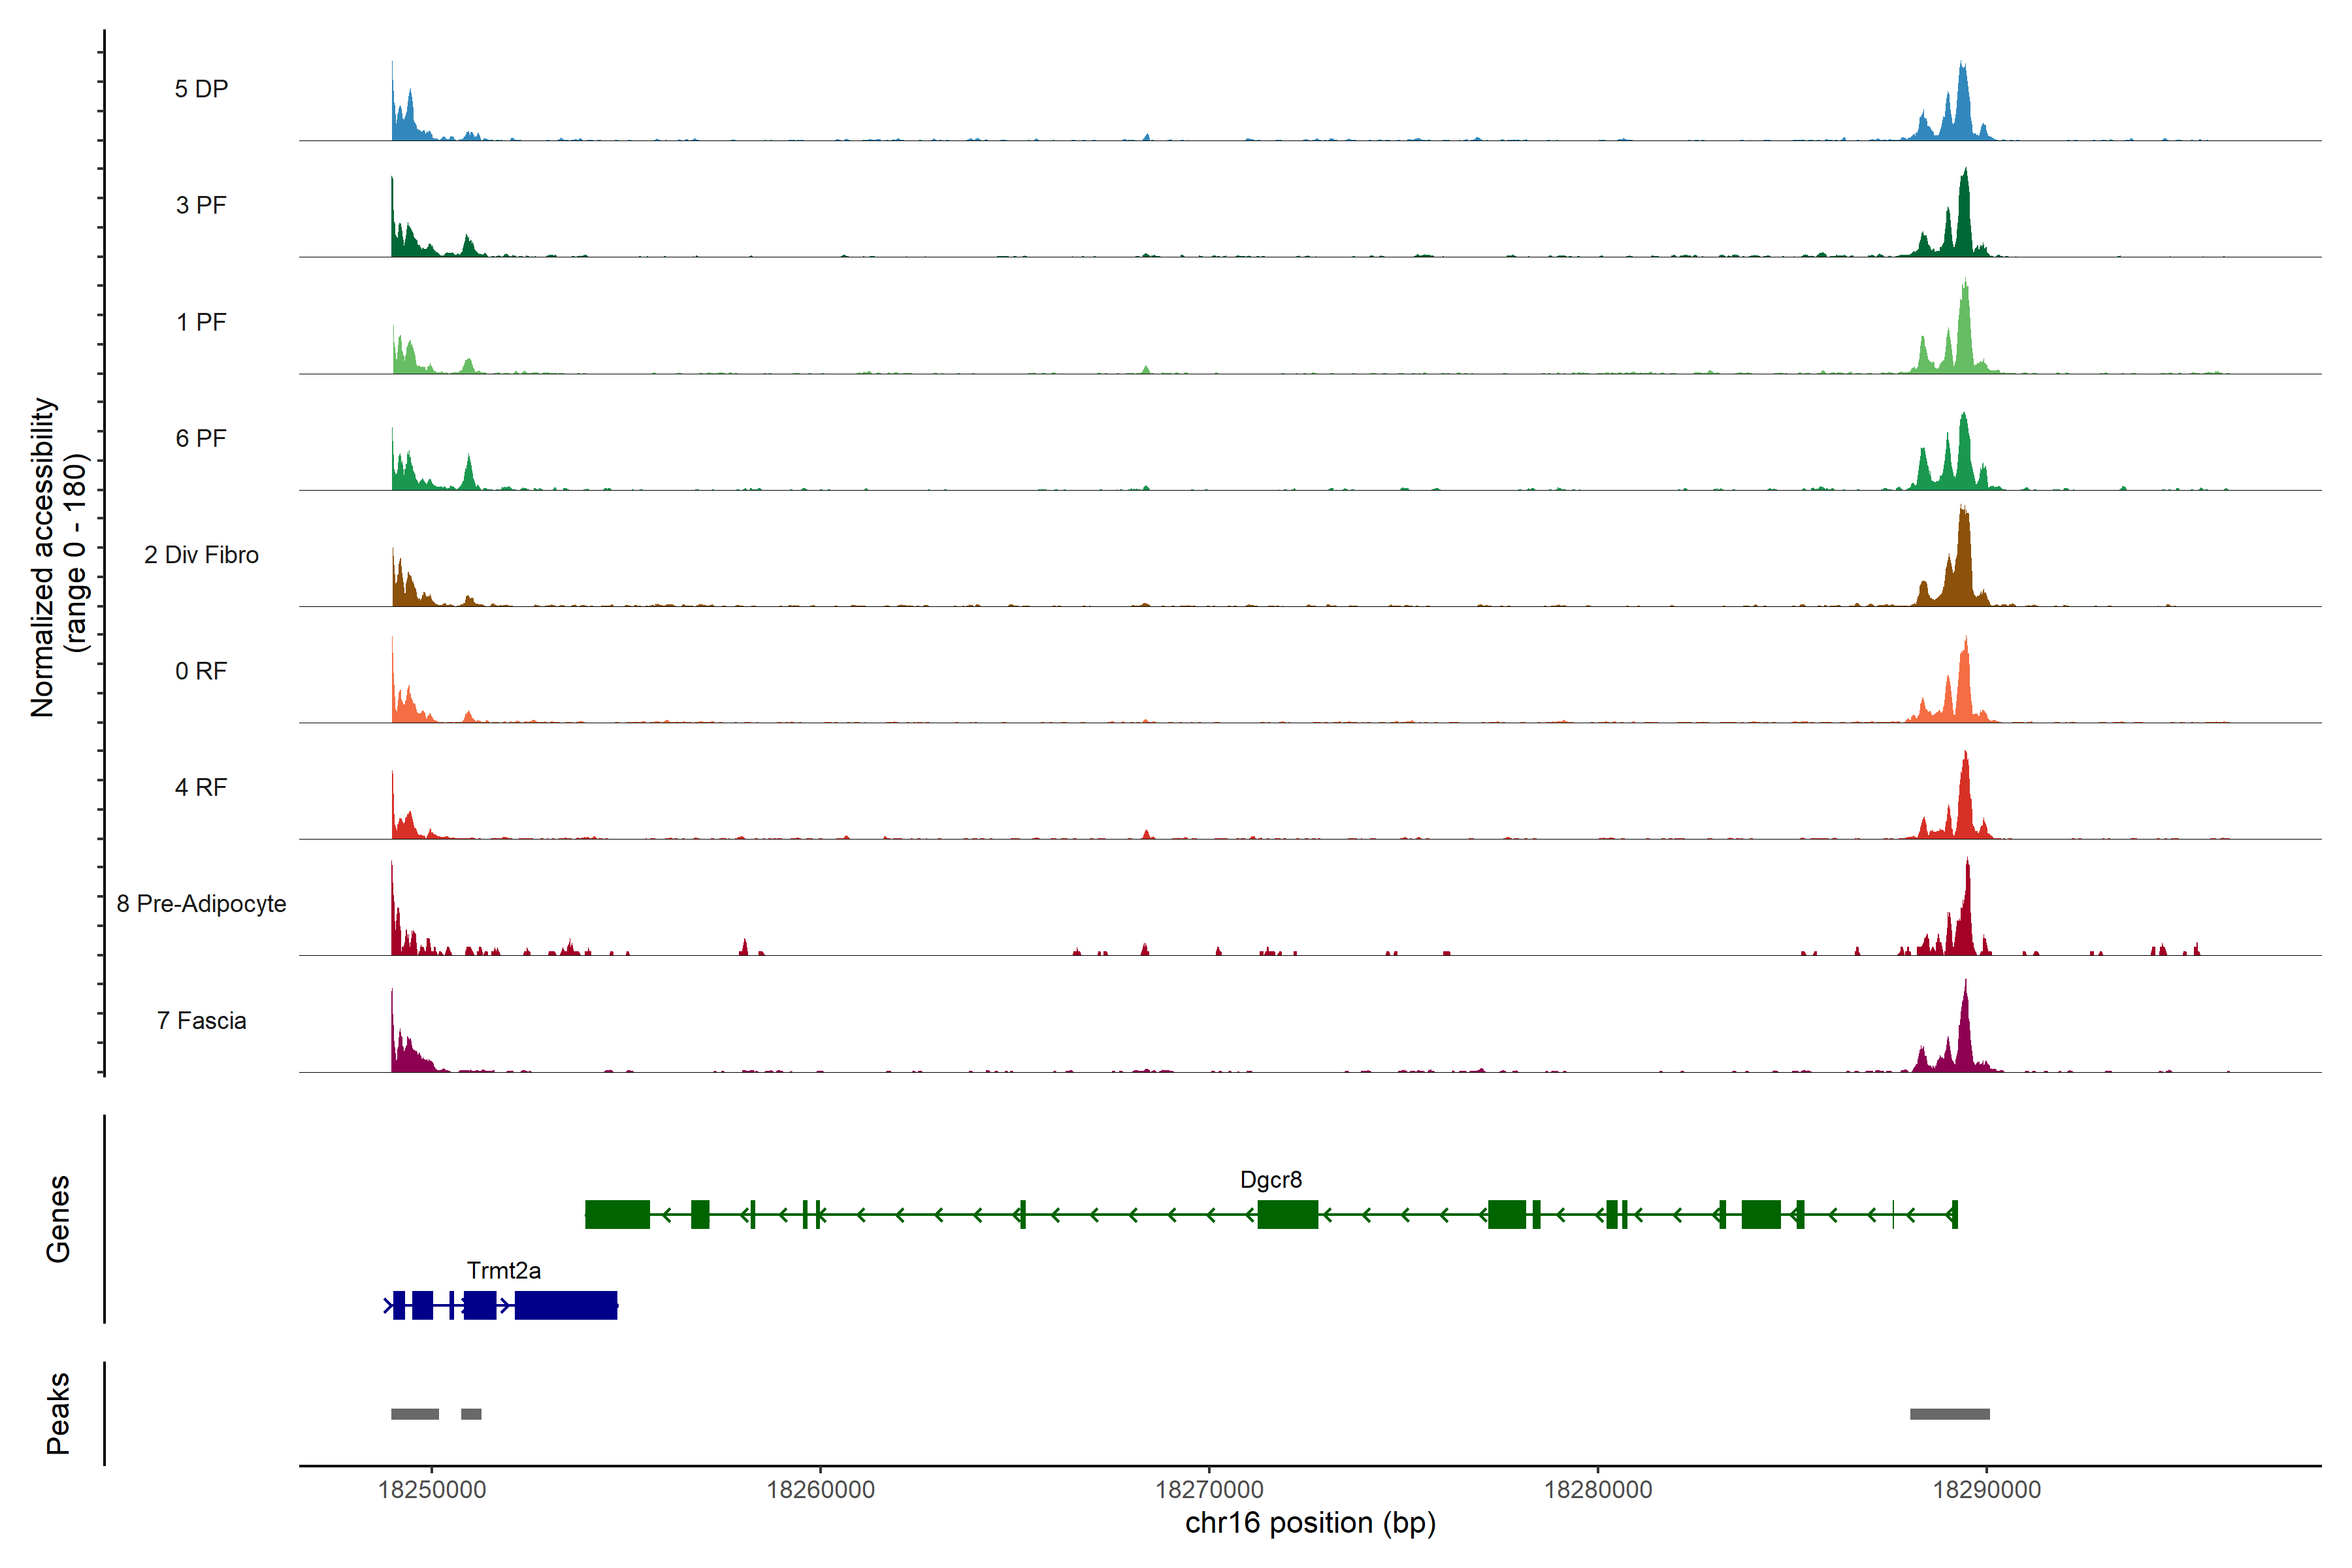Click the largest blue Trmt2a exon

(x=566, y=1306)
